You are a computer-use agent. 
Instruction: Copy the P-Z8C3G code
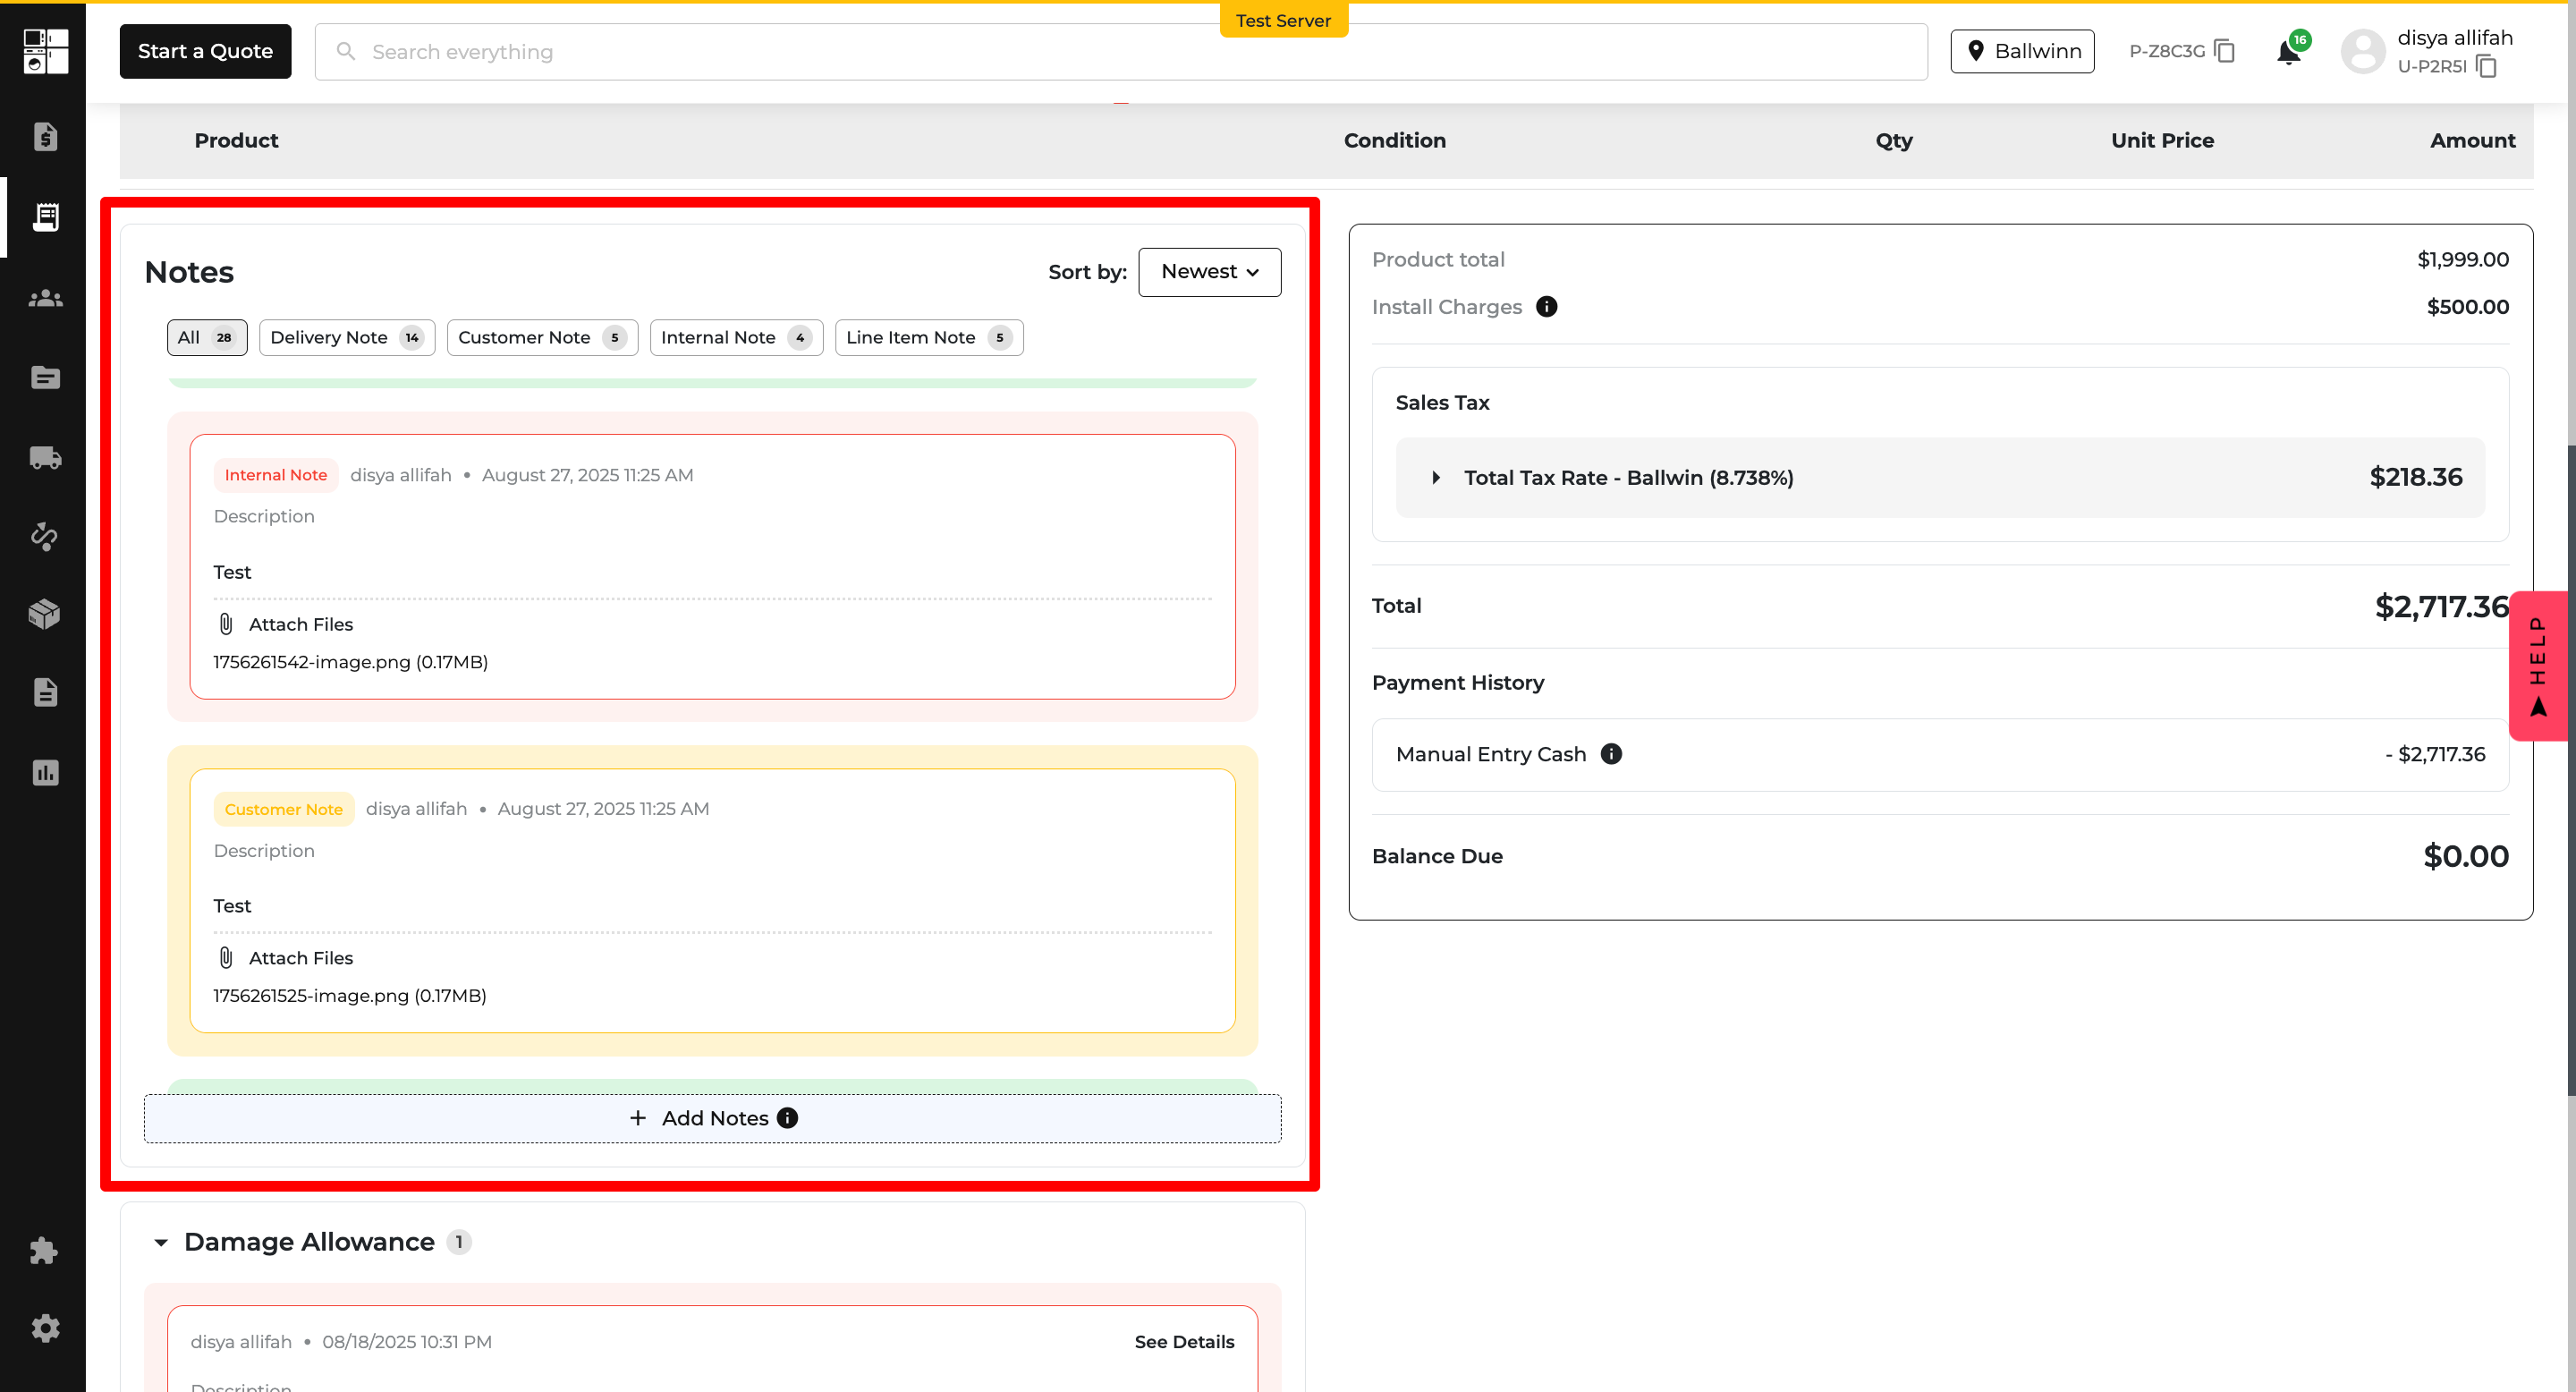point(2225,51)
